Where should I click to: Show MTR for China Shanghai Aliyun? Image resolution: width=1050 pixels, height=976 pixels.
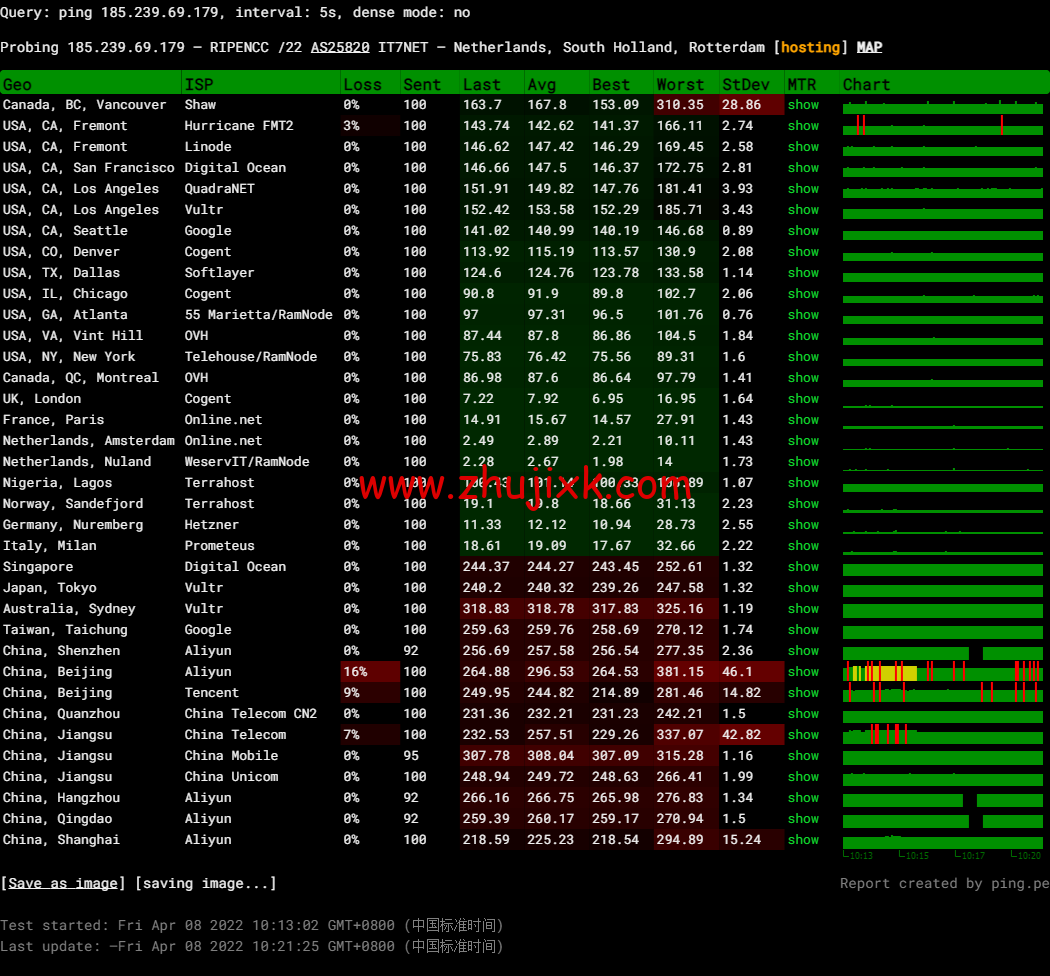coord(802,840)
